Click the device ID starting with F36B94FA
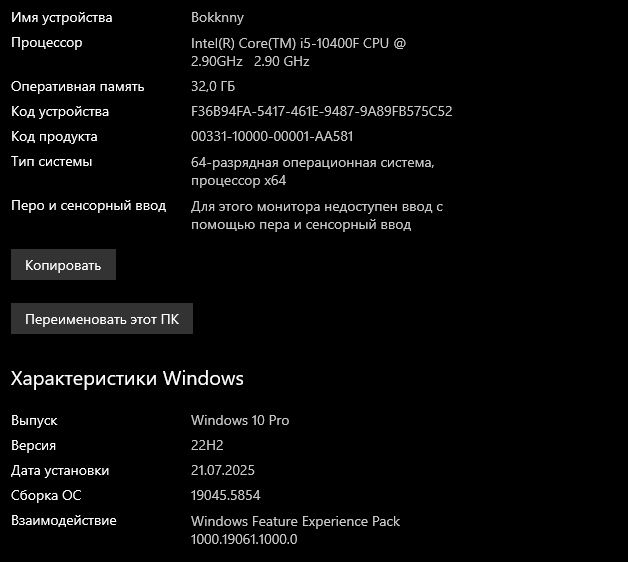 [321, 112]
